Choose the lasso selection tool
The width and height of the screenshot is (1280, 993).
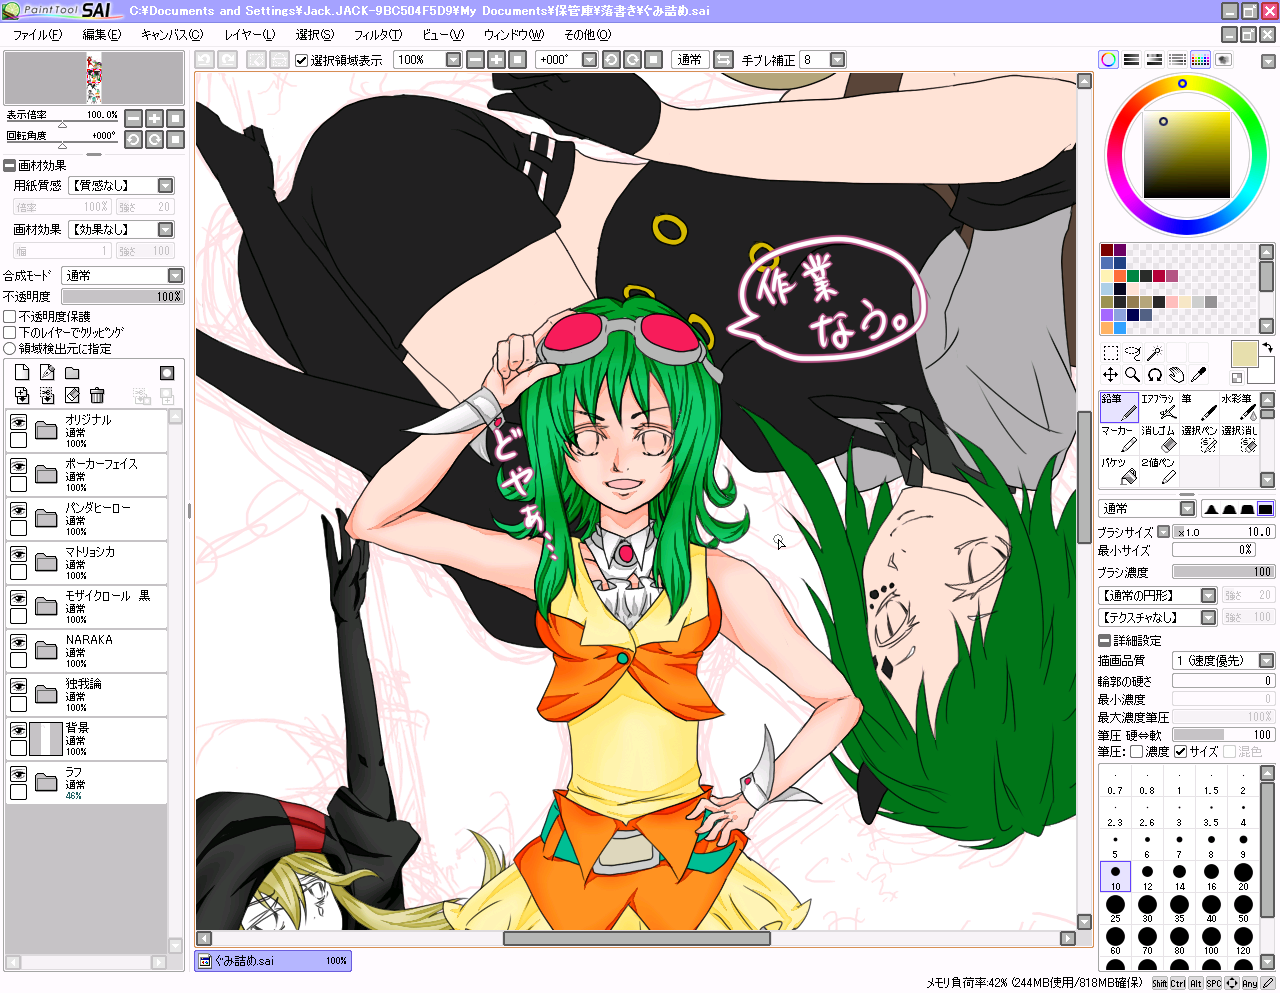pyautogui.click(x=1132, y=352)
